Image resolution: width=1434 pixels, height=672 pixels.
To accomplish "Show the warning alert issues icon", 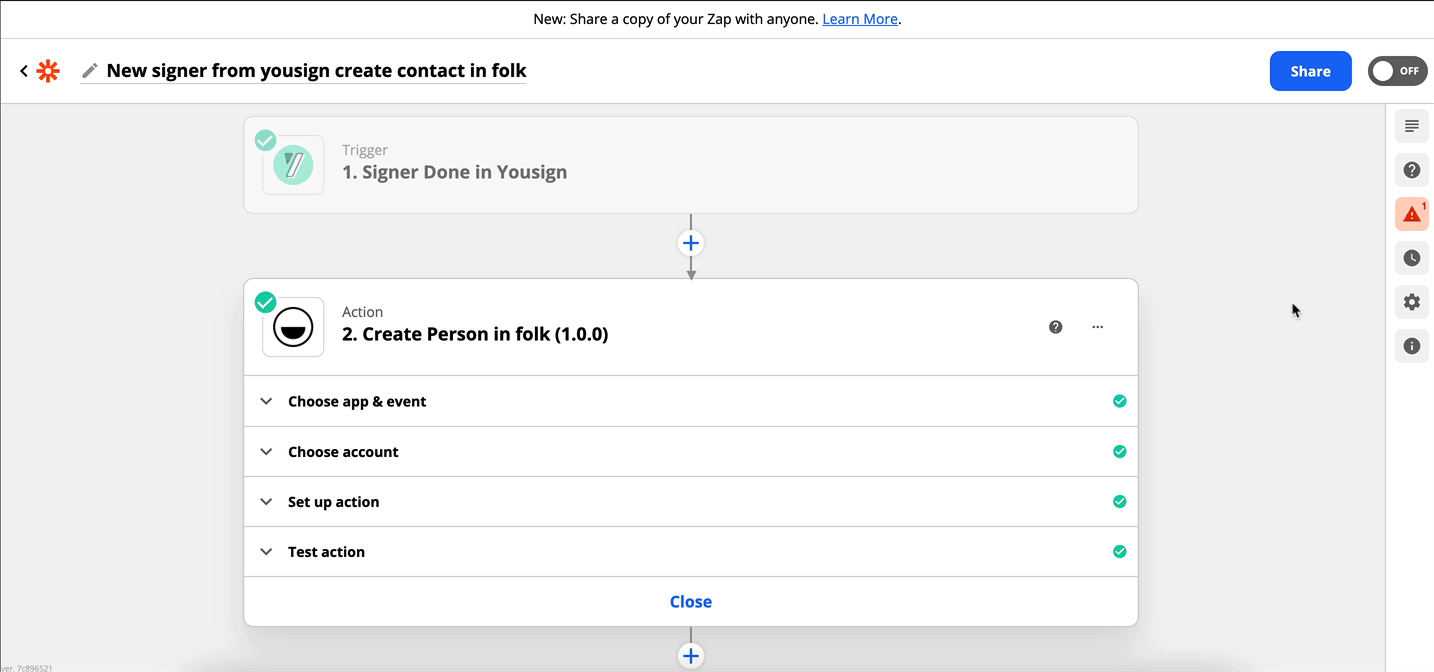I will (x=1412, y=214).
